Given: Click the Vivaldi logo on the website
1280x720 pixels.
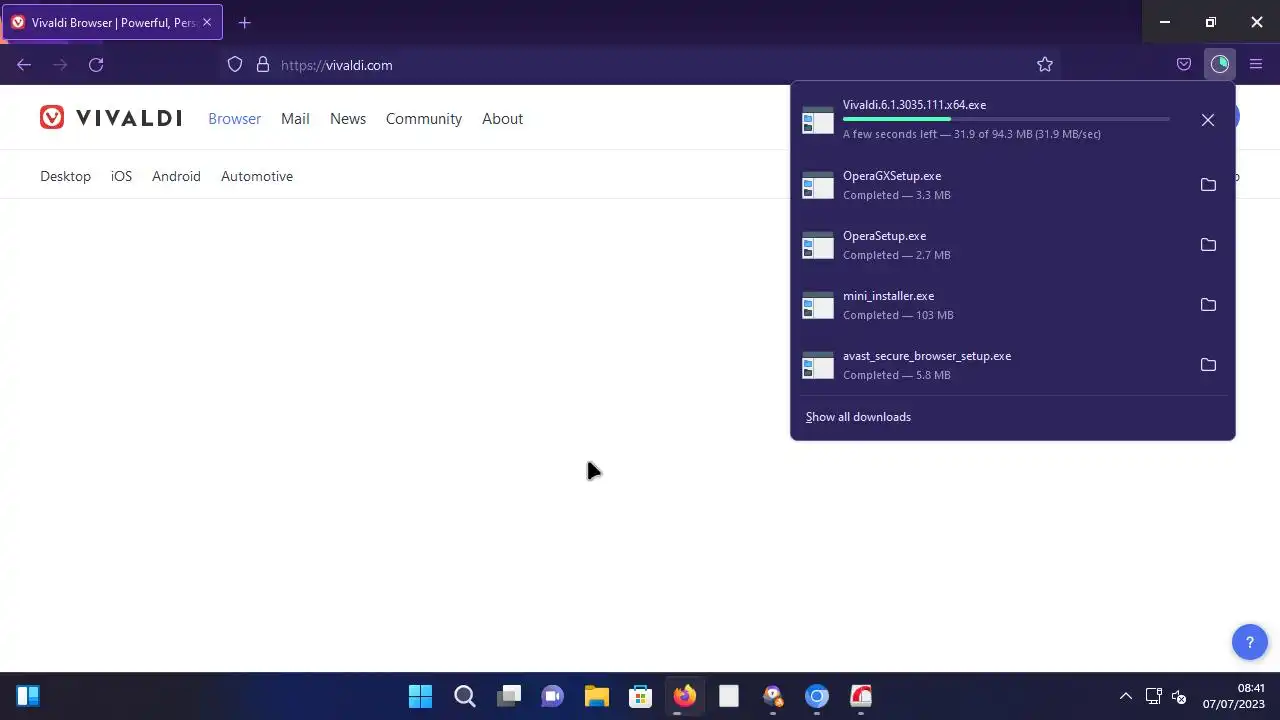Looking at the screenshot, I should click(x=111, y=118).
